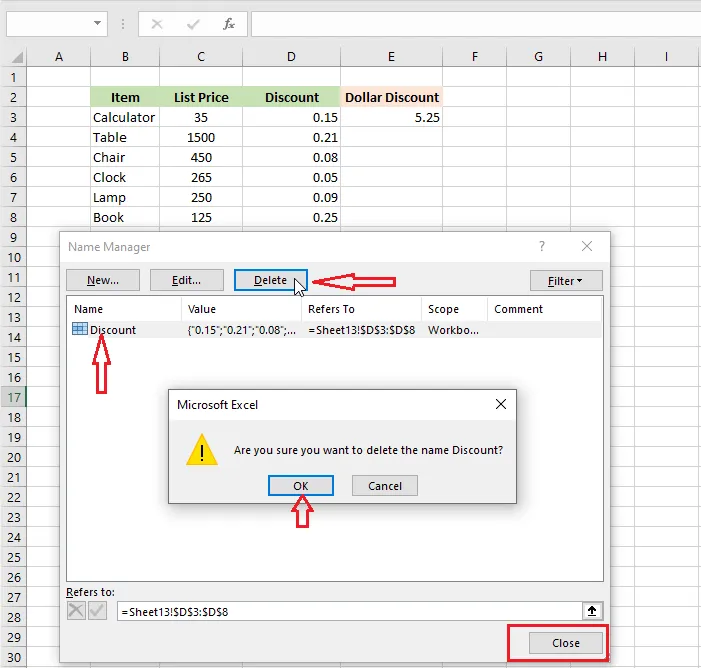Select the cell showing 5.25
Viewport: 701px width, 668px height.
click(x=392, y=117)
